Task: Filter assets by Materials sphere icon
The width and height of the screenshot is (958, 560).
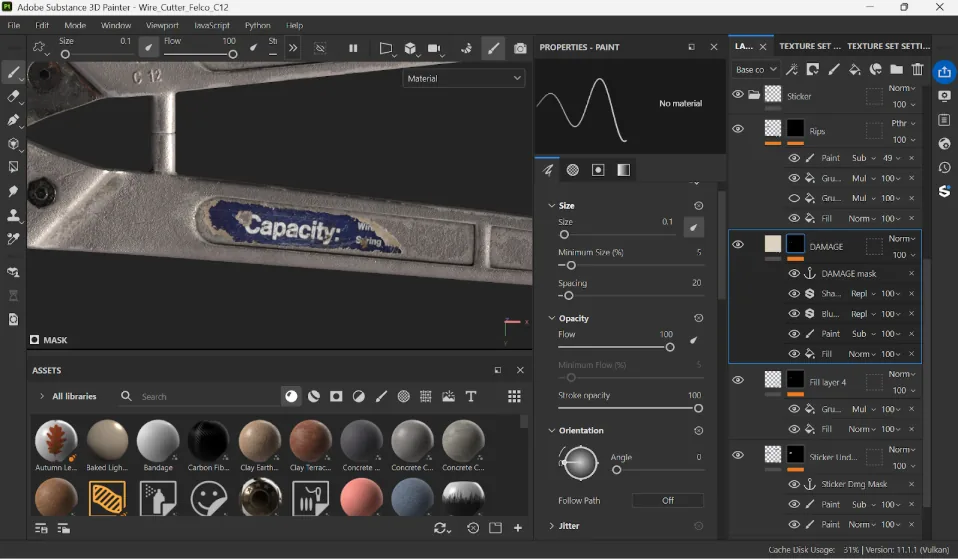Action: 291,396
